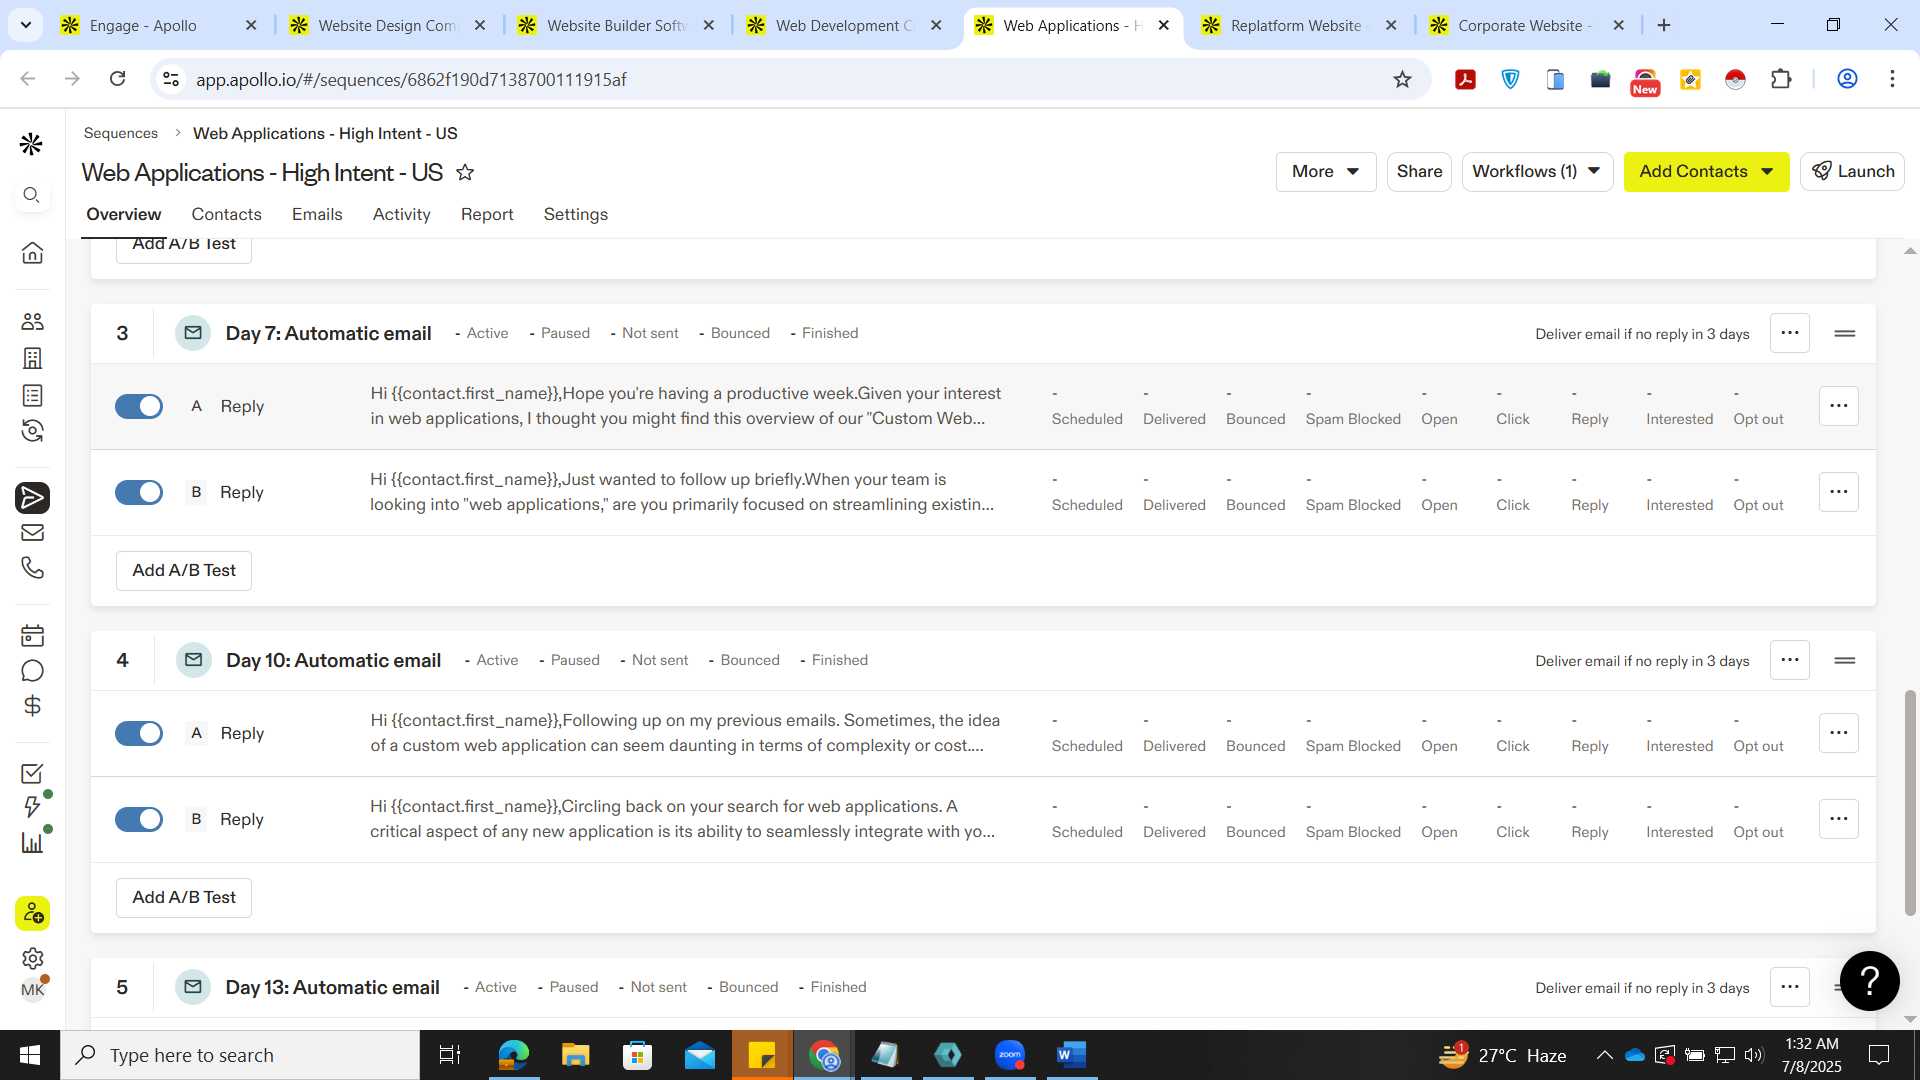Click the Launch button
The width and height of the screenshot is (1920, 1080).
pos(1852,171)
